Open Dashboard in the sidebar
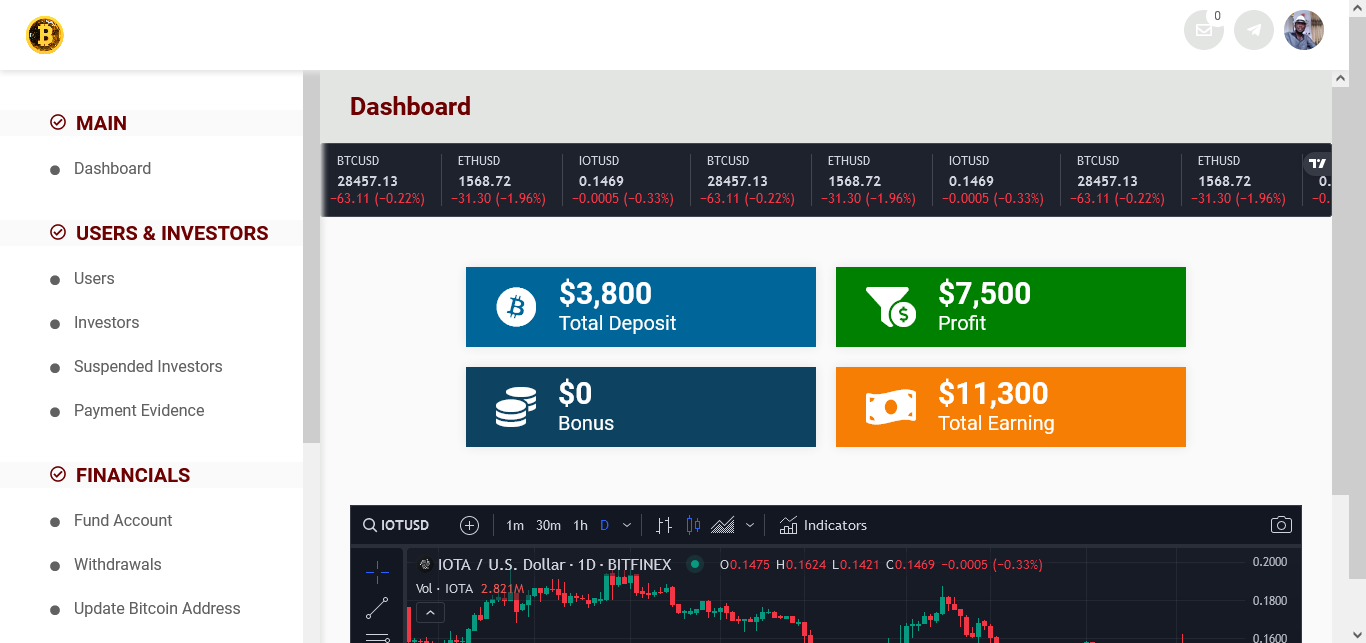 coord(112,169)
